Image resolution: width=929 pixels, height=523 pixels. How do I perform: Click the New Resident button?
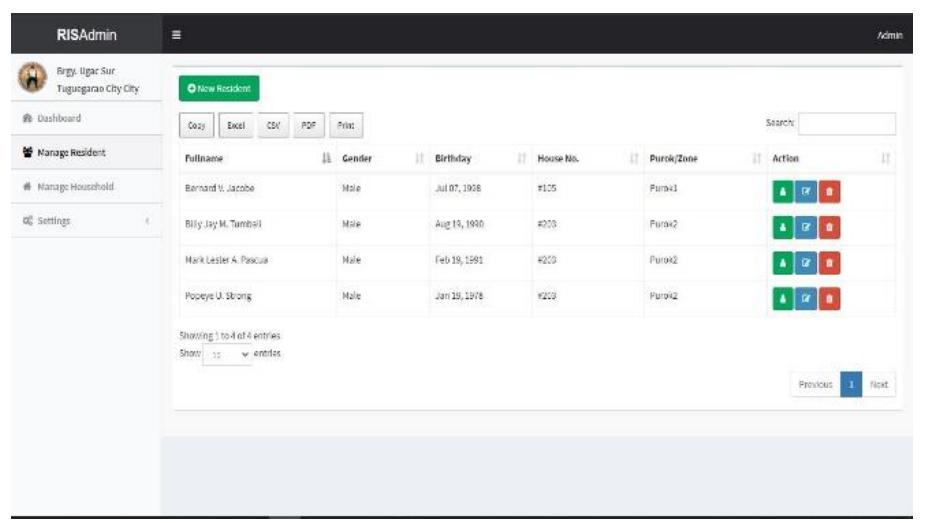coord(219,89)
